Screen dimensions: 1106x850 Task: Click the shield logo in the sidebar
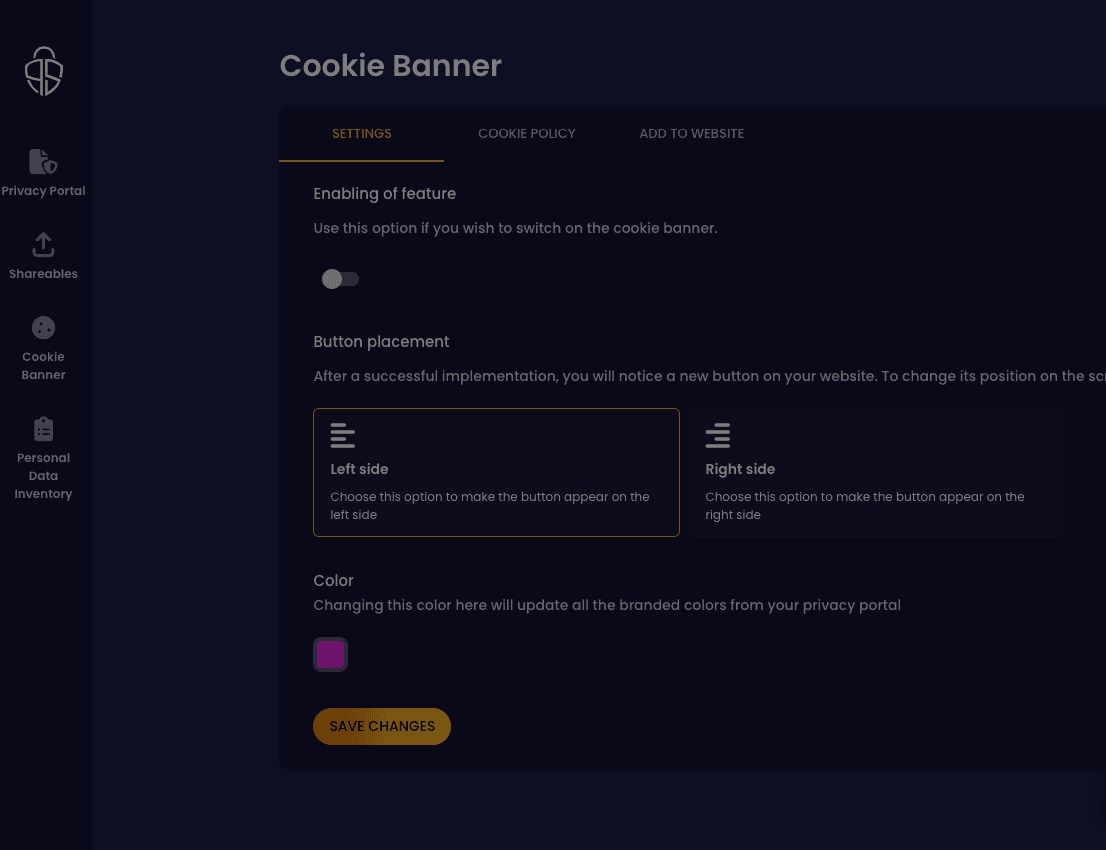tap(44, 72)
